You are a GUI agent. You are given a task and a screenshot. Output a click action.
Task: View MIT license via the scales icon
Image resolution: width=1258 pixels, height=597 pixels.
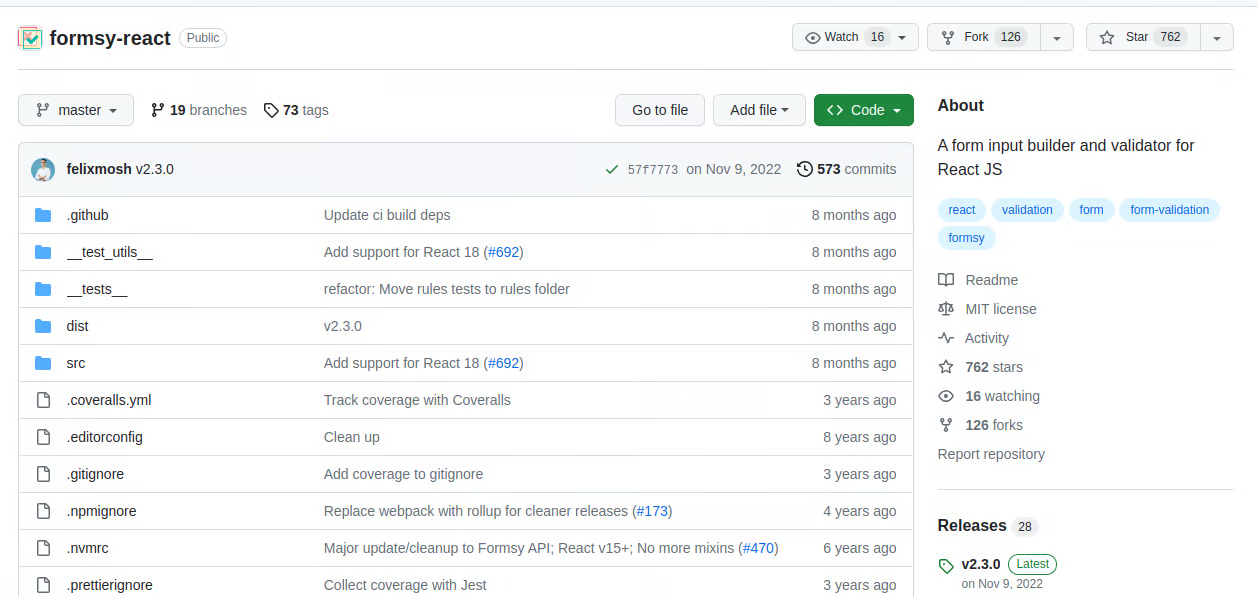point(945,309)
